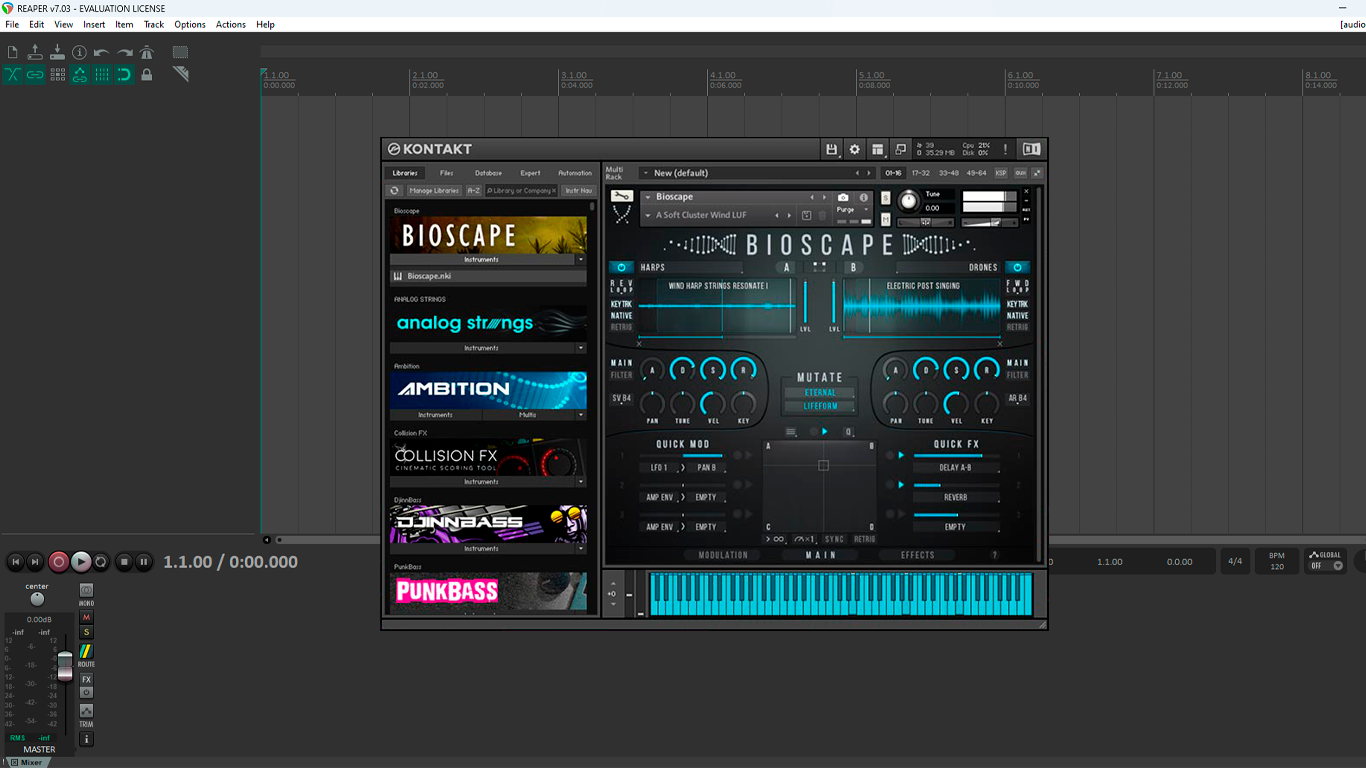Click the LIFEFORM mutate button

[820, 406]
